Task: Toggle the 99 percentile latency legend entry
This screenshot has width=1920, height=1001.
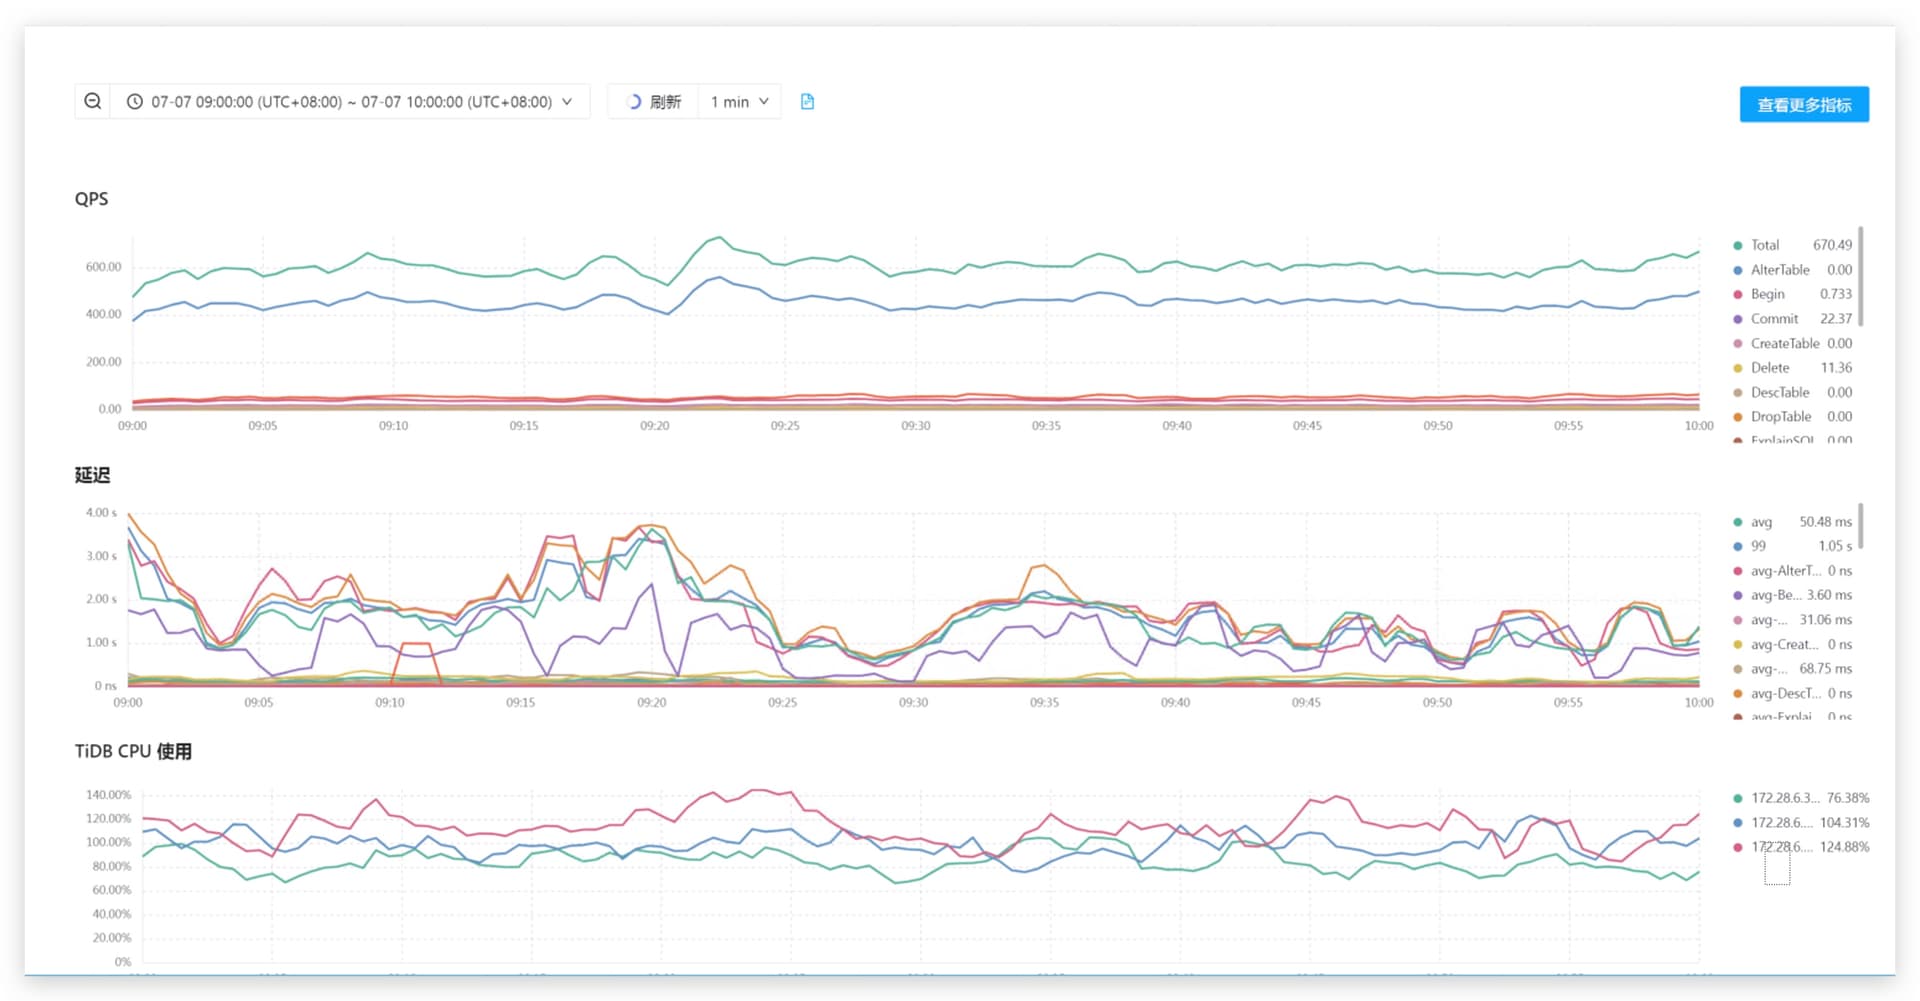Action: 1758,546
